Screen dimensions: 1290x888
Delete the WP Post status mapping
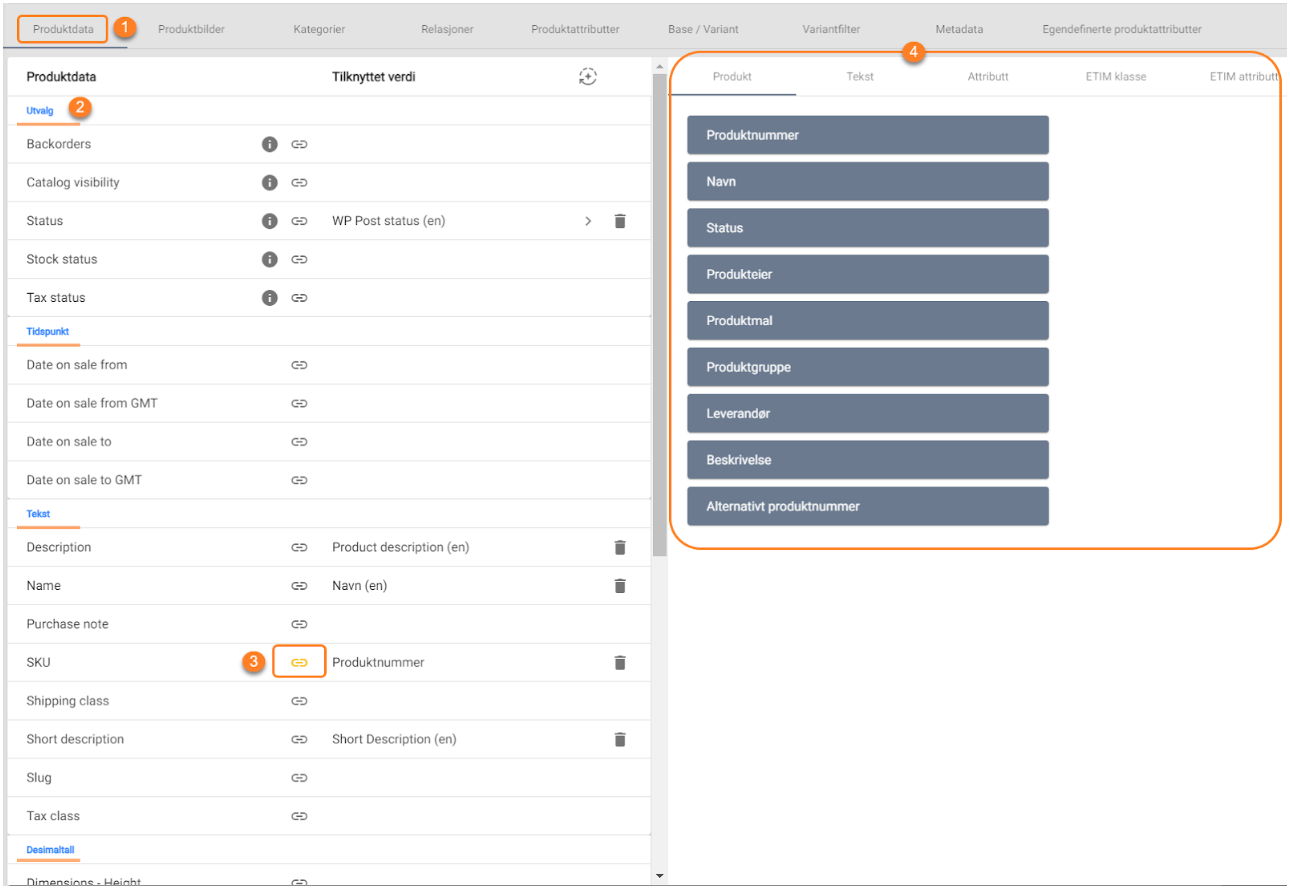coord(620,221)
